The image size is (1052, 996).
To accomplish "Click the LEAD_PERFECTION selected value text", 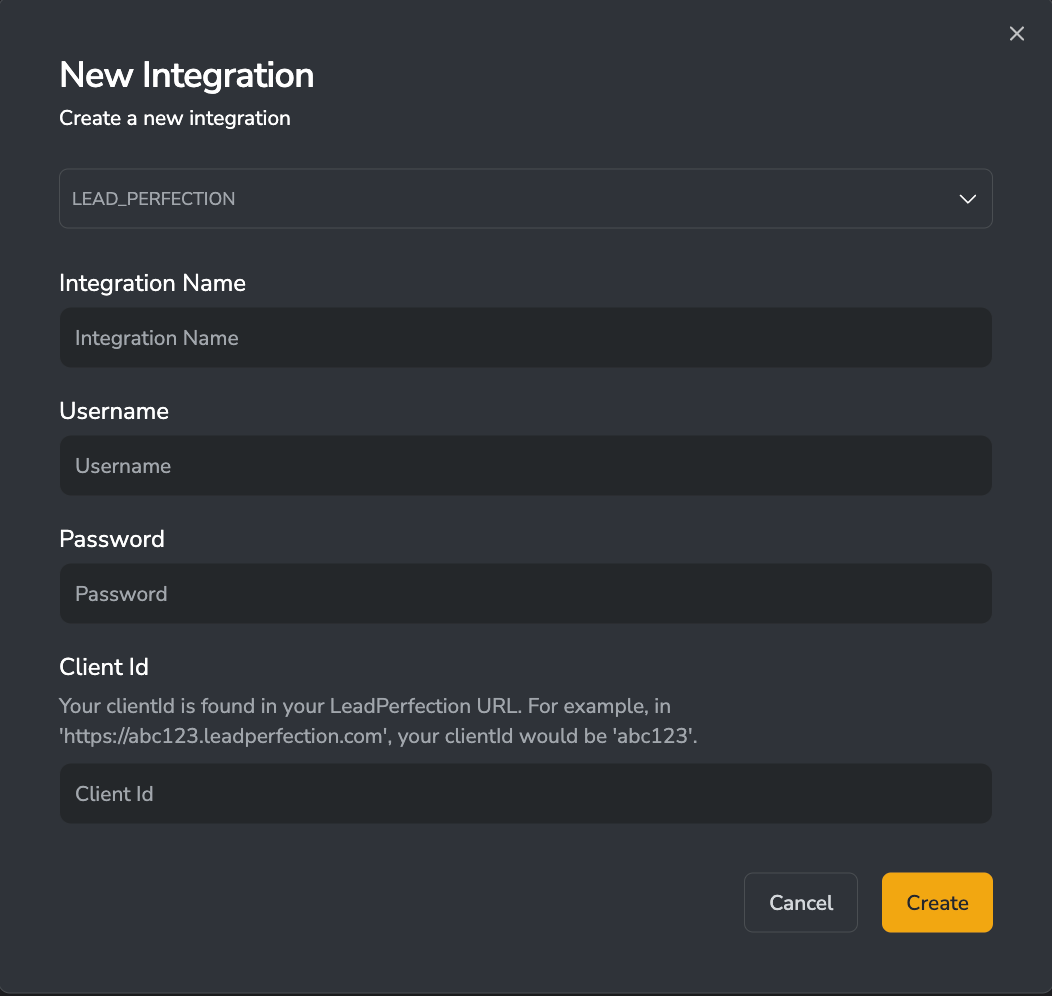I will [x=154, y=199].
